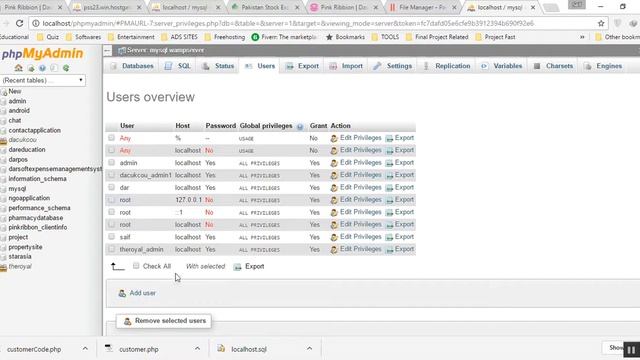Open the Engines tab

coord(603,66)
